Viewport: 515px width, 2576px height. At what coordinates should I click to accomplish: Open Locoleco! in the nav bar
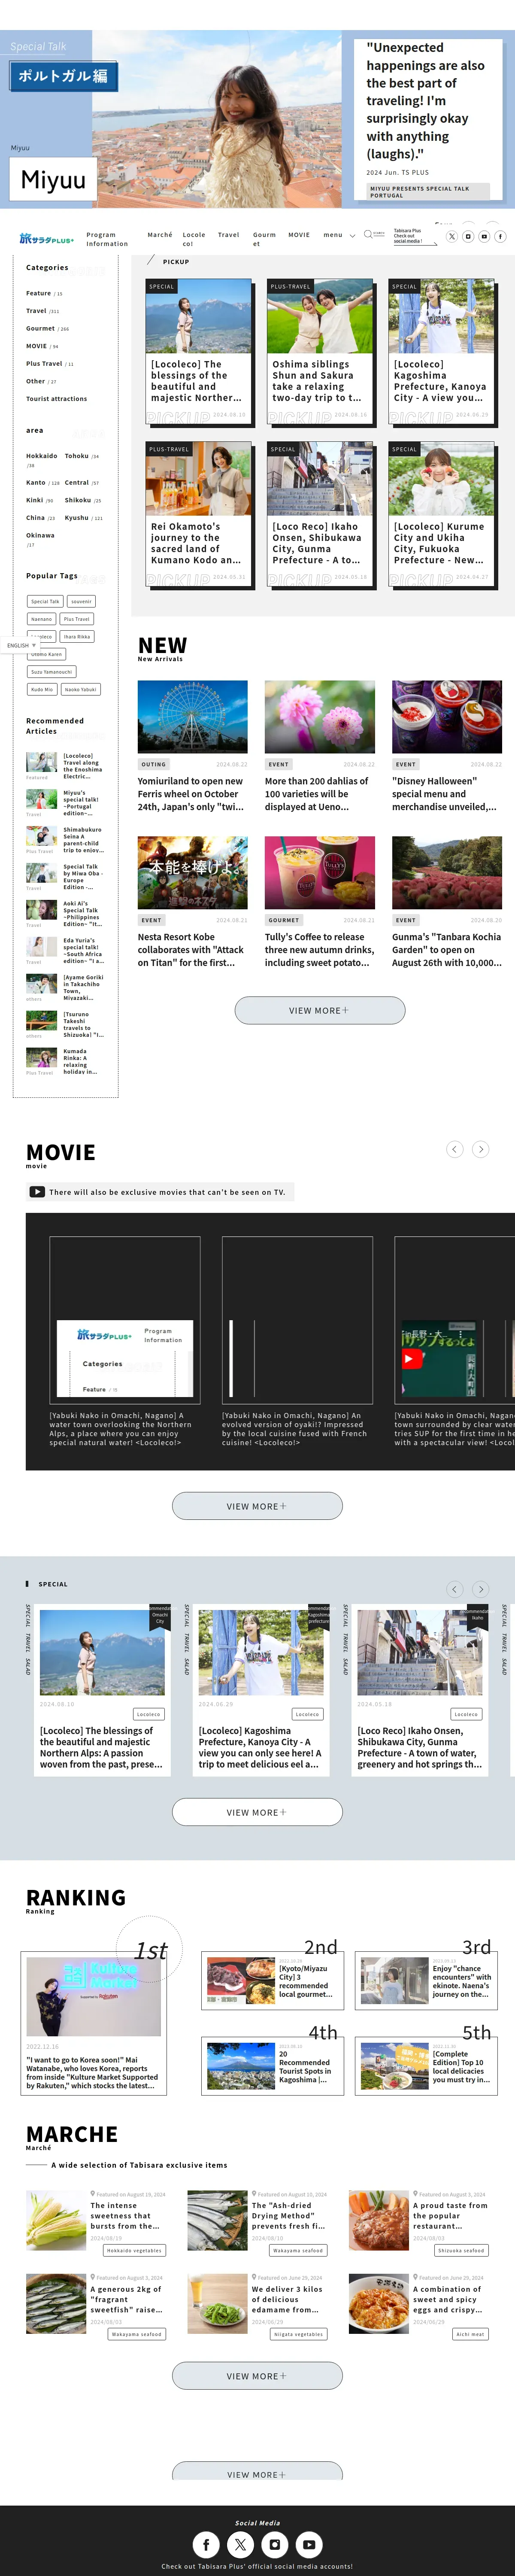tap(194, 239)
